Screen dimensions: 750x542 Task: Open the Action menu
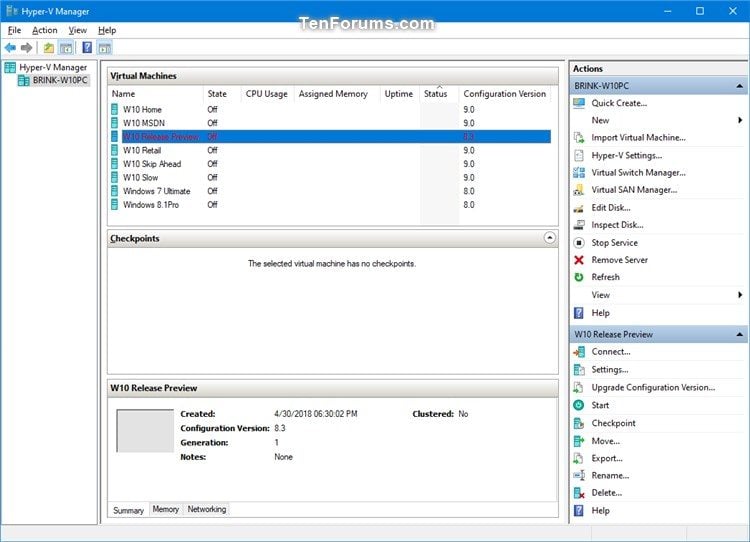coord(44,30)
